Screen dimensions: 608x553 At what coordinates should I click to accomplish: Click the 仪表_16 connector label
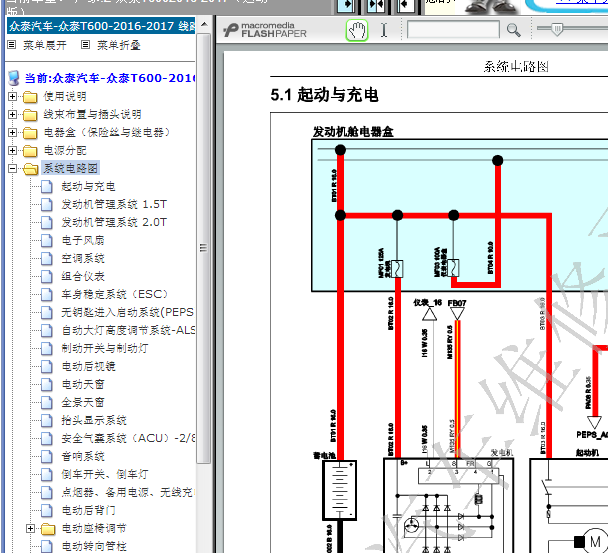[427, 303]
